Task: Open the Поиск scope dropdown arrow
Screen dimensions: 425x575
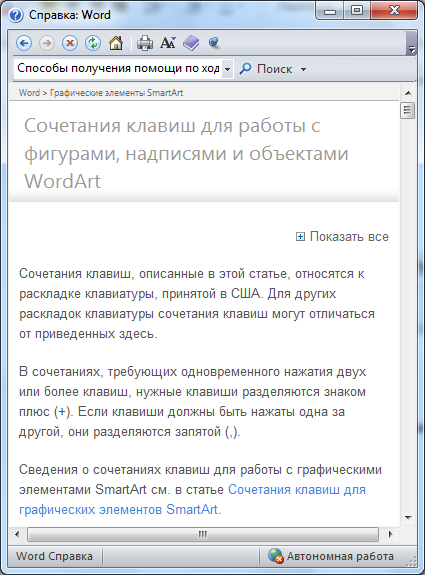Action: [x=303, y=69]
